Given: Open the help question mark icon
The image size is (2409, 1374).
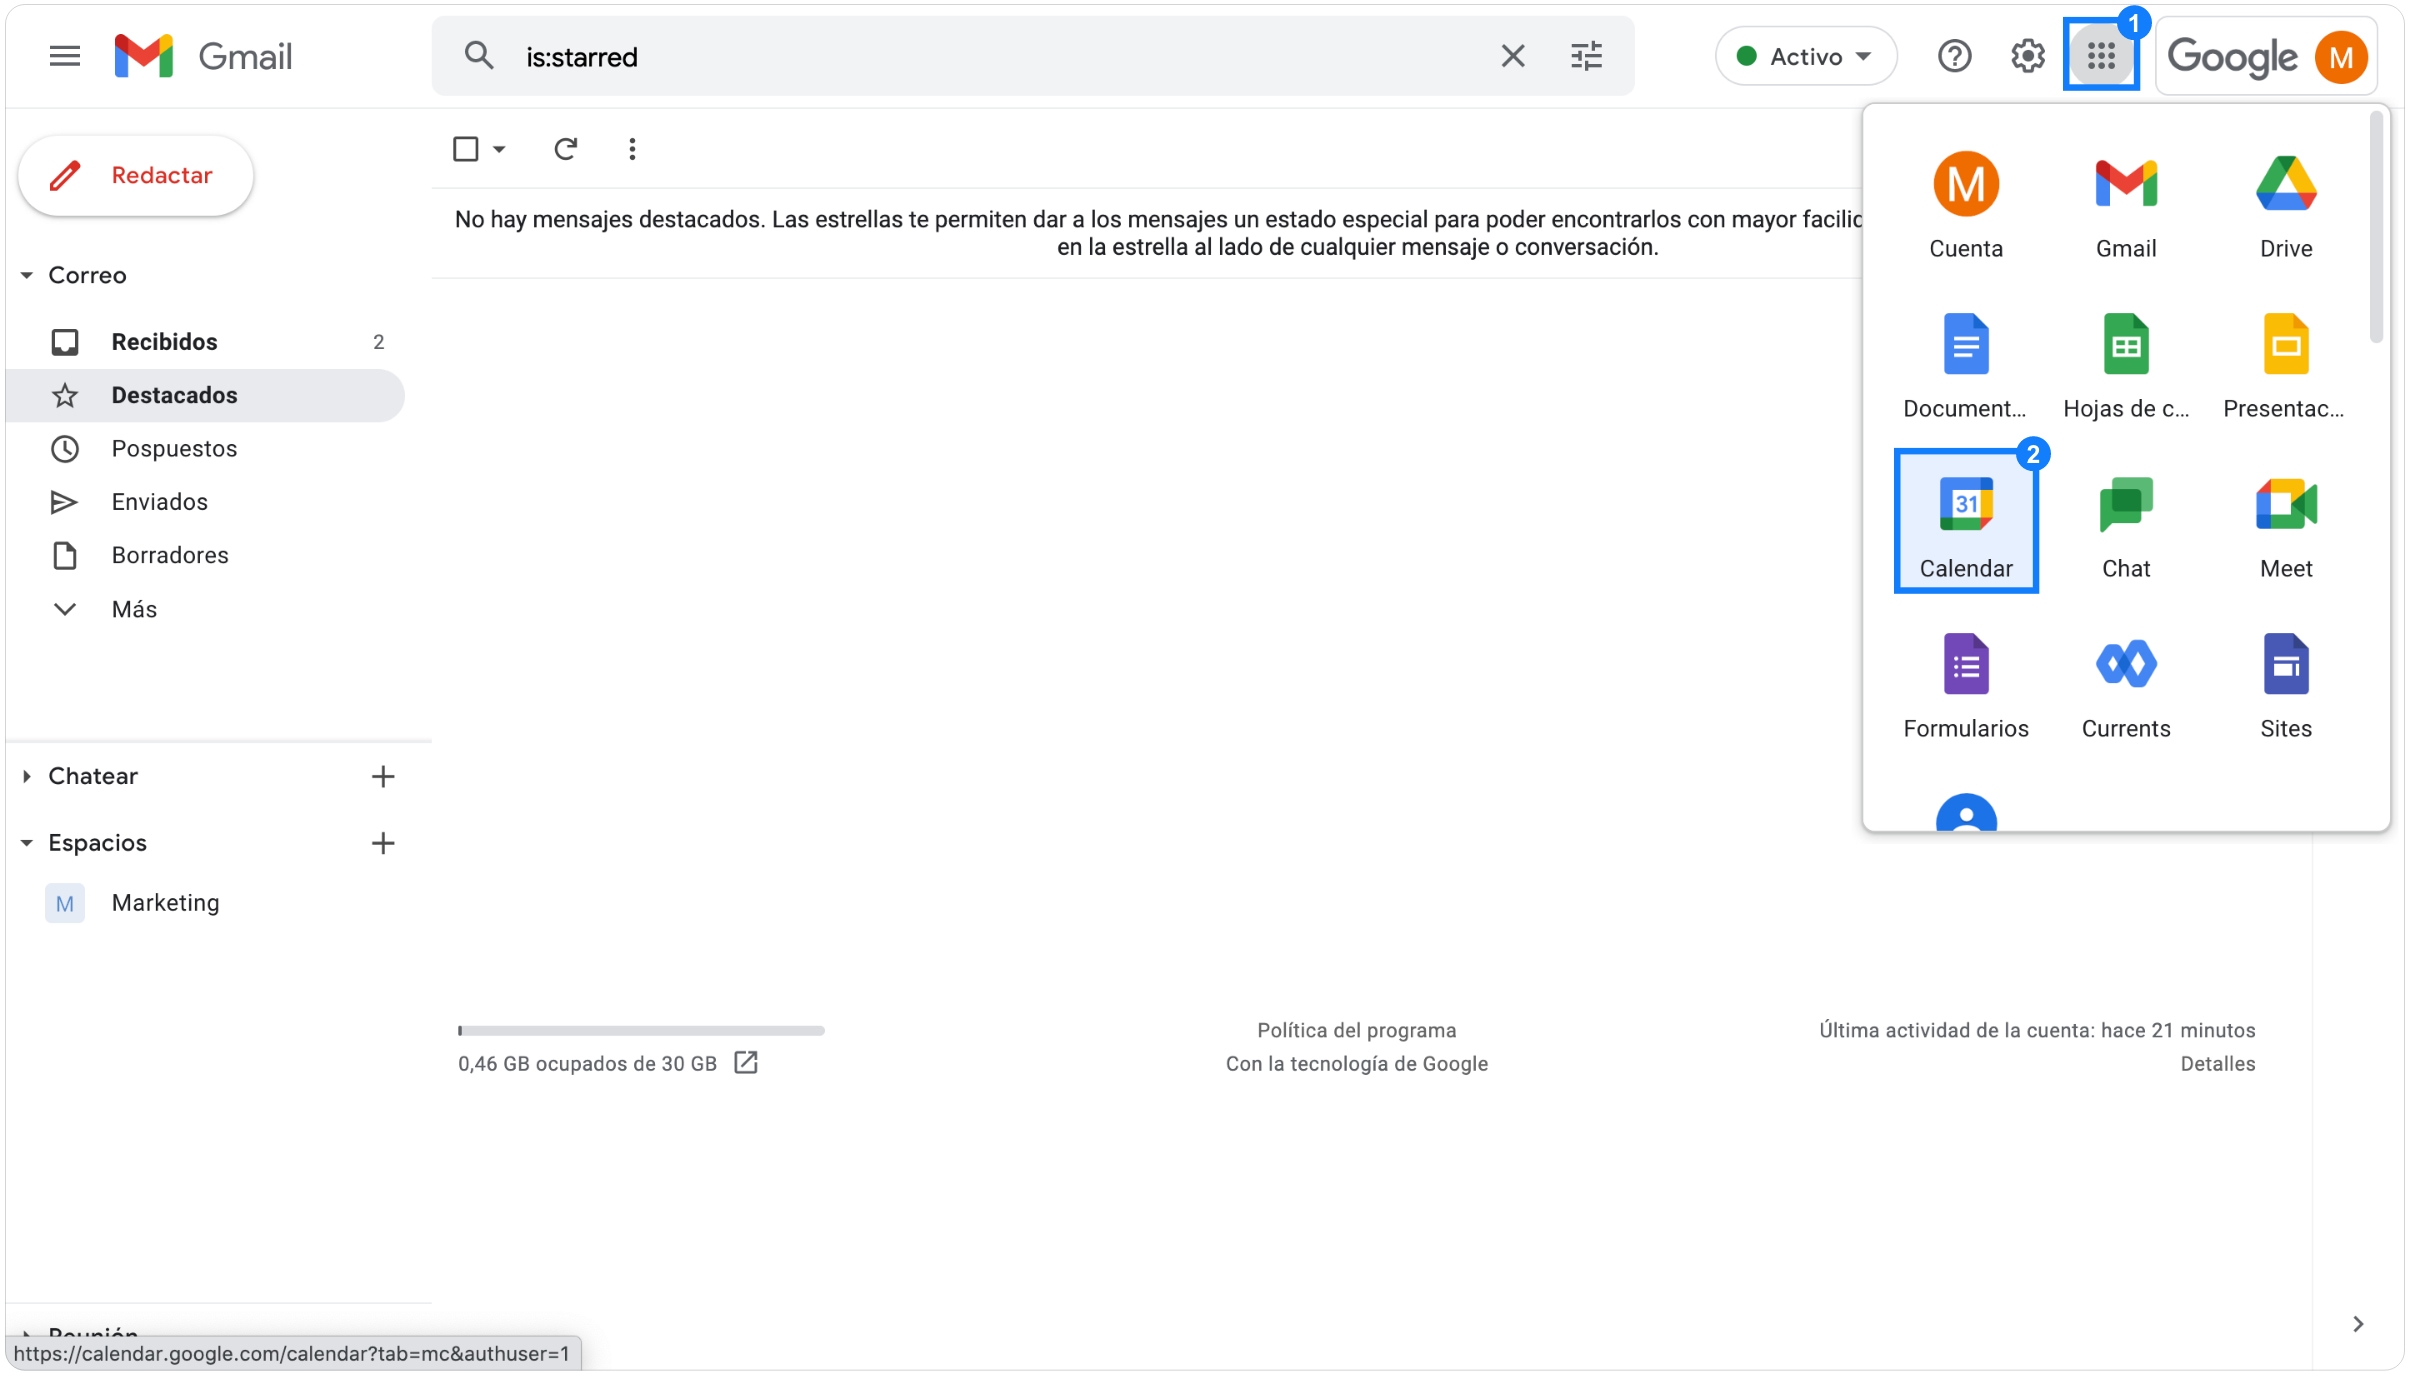Looking at the screenshot, I should pos(1954,56).
